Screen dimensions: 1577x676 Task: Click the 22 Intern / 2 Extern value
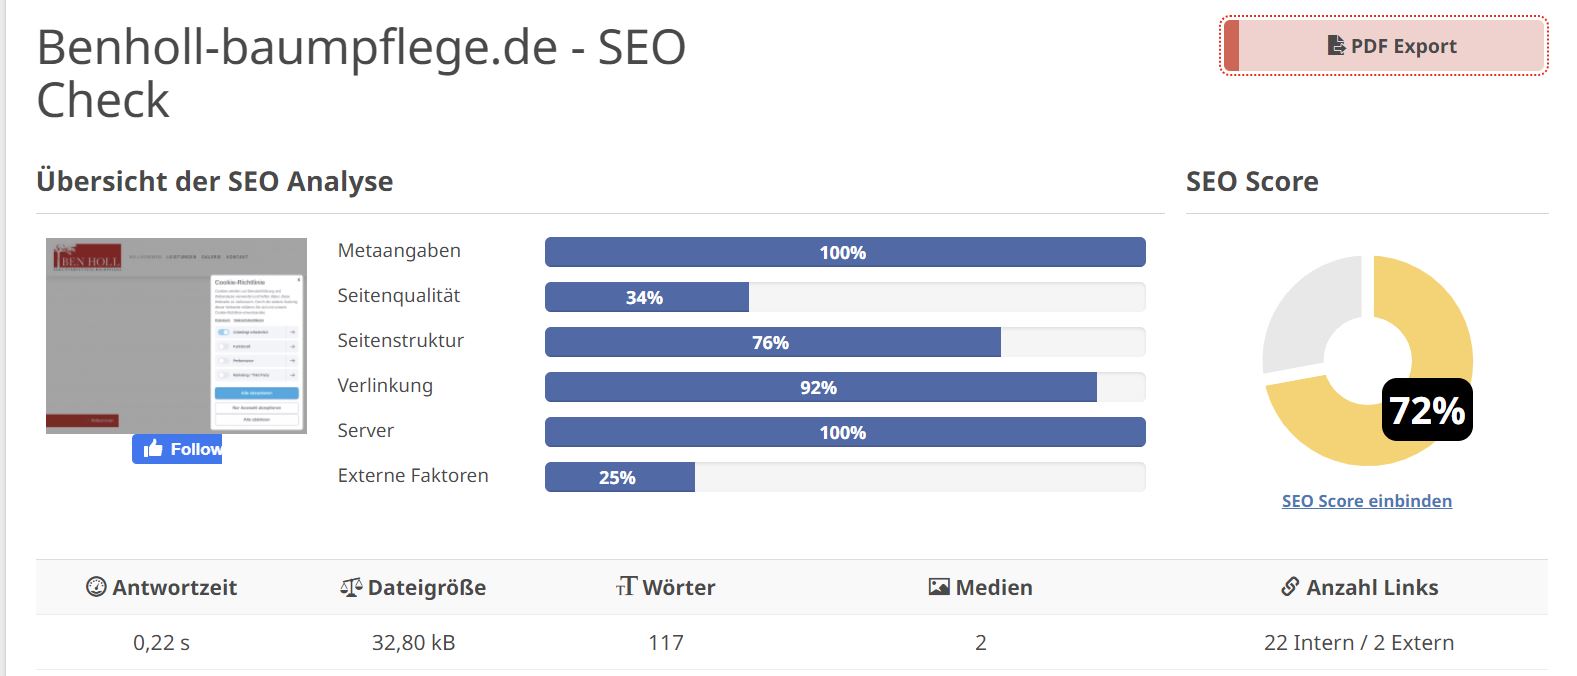click(1359, 642)
